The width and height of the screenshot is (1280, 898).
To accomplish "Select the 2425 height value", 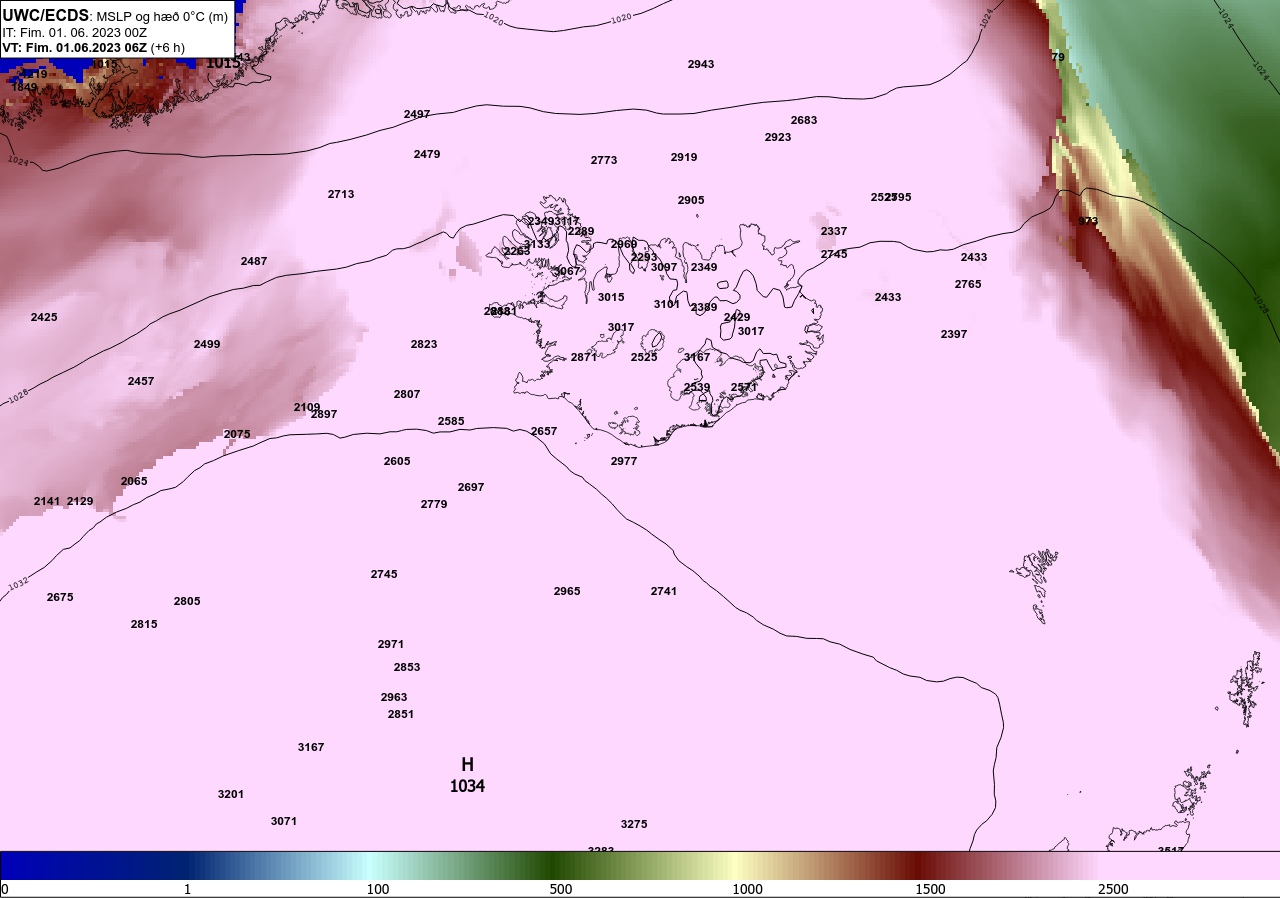I will 44,317.
